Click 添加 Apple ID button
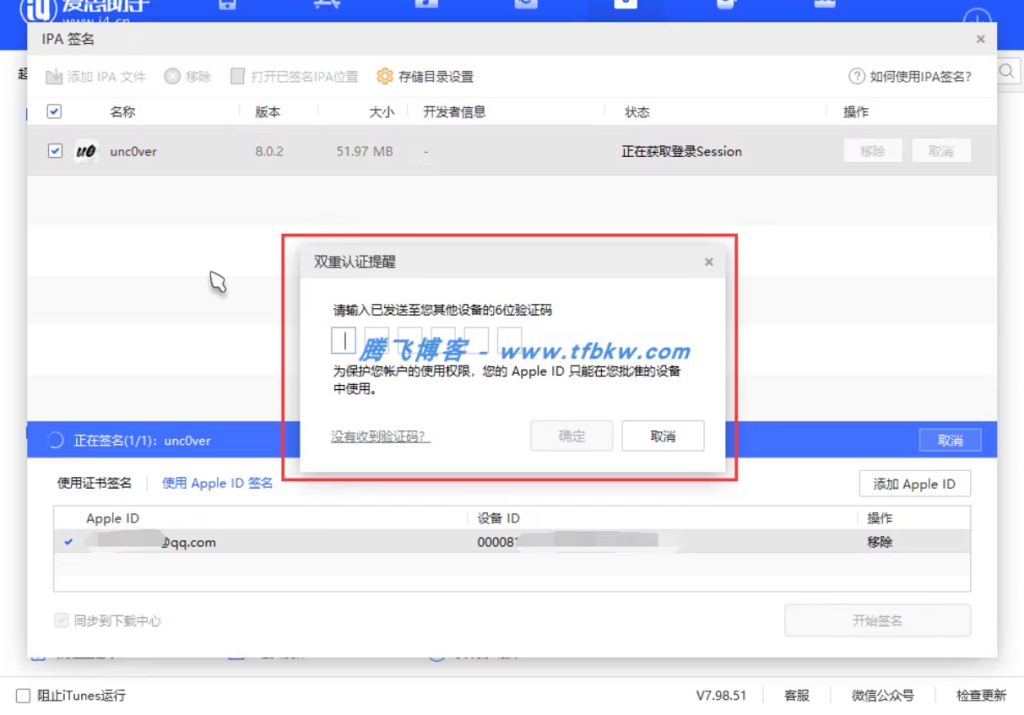Screen dimensions: 1024x715 pos(914,483)
